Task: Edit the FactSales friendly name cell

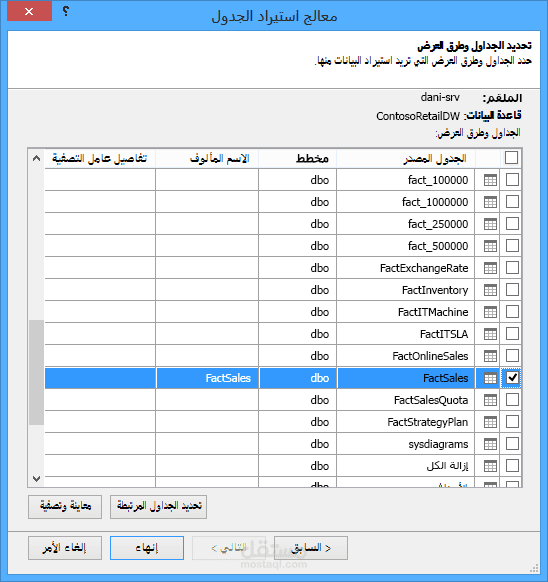Action: 207,378
